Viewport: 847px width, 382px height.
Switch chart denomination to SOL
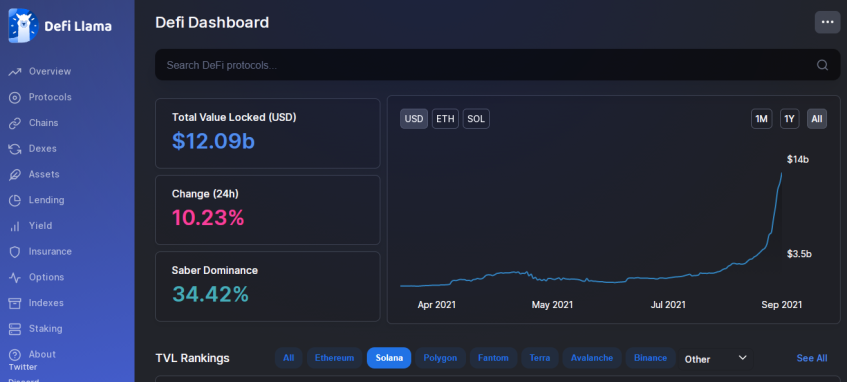(x=476, y=119)
